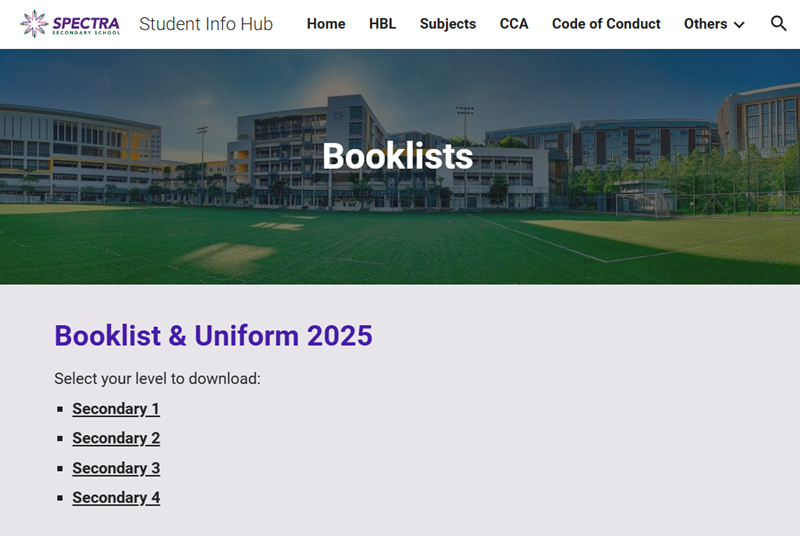The width and height of the screenshot is (800, 536).
Task: Select the Subjects nav item
Action: click(x=447, y=24)
